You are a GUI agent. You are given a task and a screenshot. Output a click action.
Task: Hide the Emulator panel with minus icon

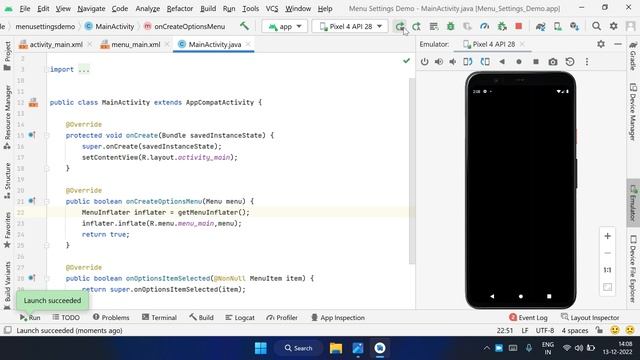point(618,44)
